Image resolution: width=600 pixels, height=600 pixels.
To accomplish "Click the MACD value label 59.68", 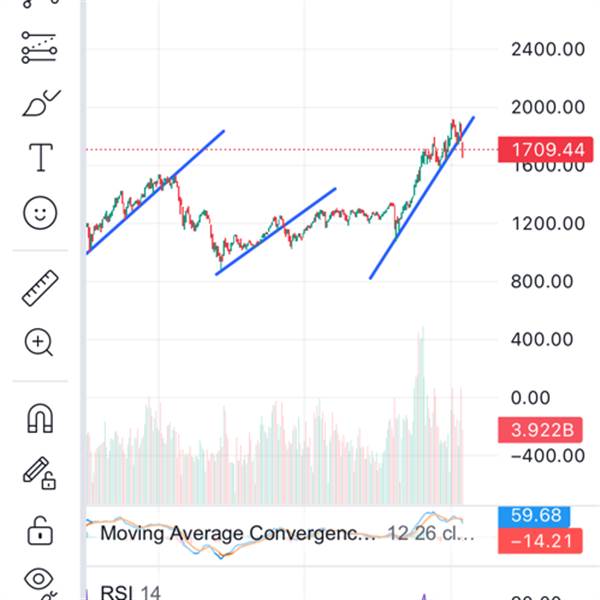I will tap(541, 517).
